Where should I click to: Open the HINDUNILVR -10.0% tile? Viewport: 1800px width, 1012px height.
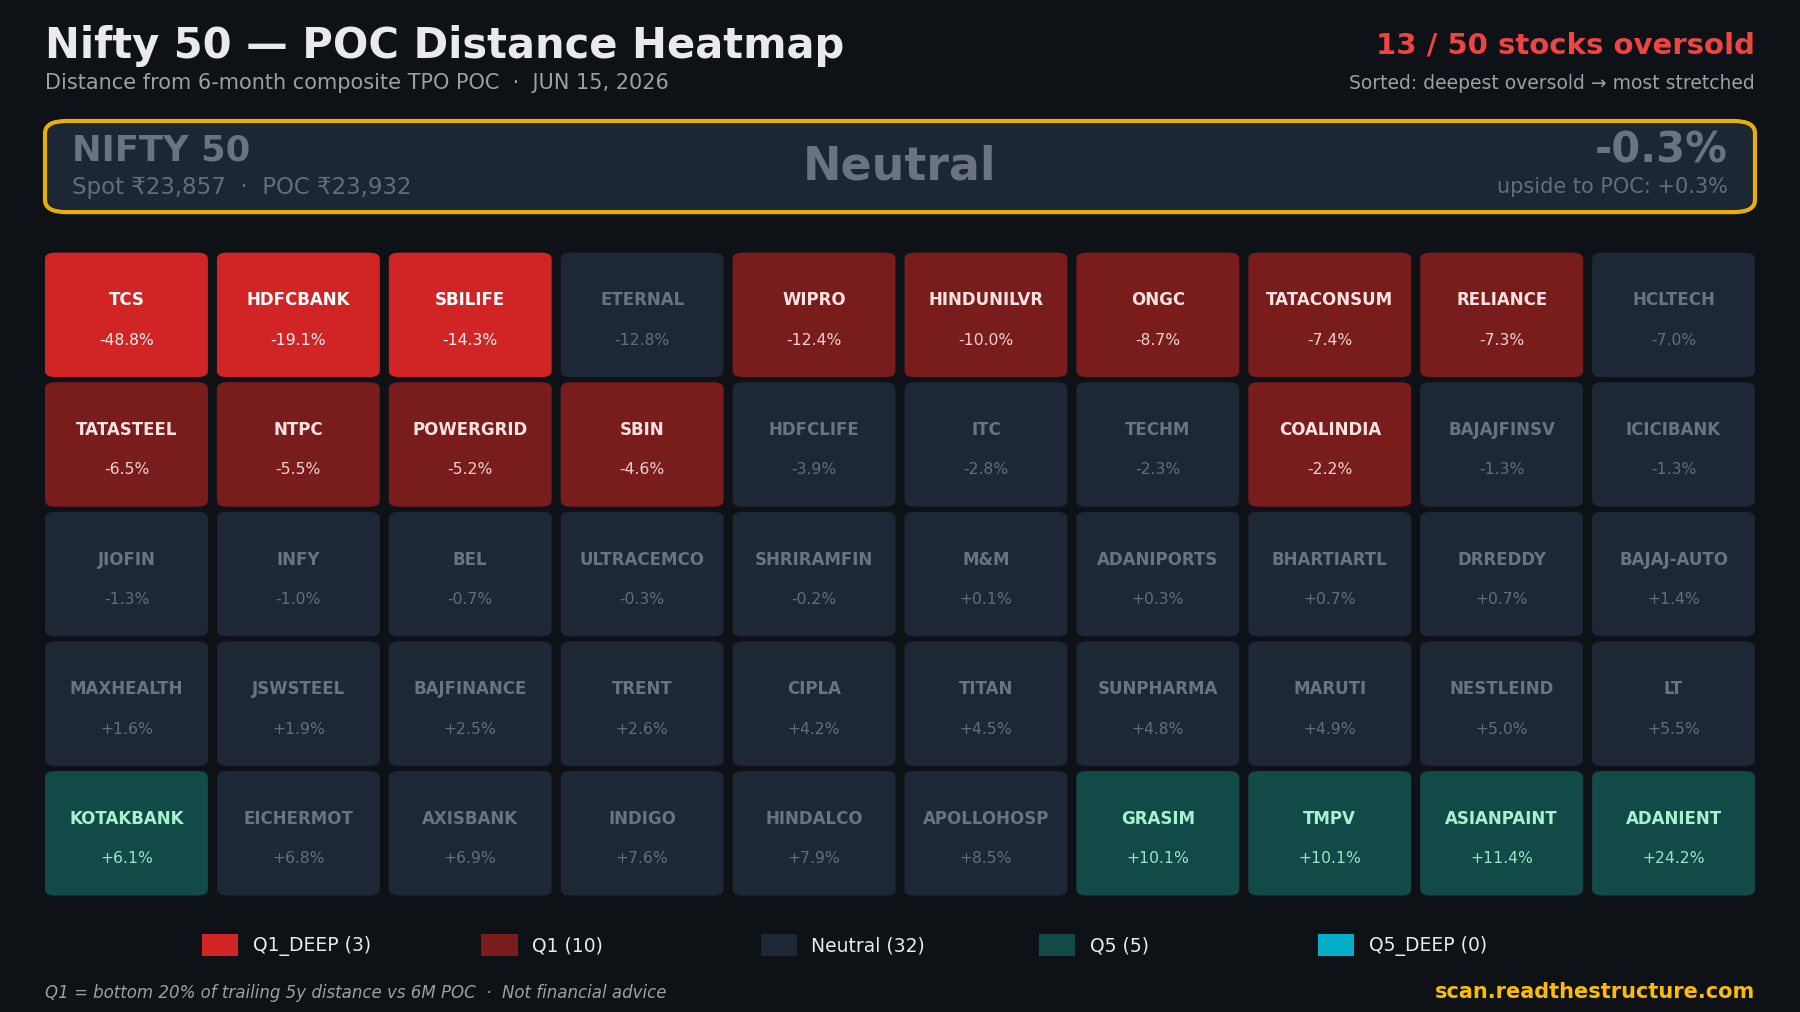986,315
